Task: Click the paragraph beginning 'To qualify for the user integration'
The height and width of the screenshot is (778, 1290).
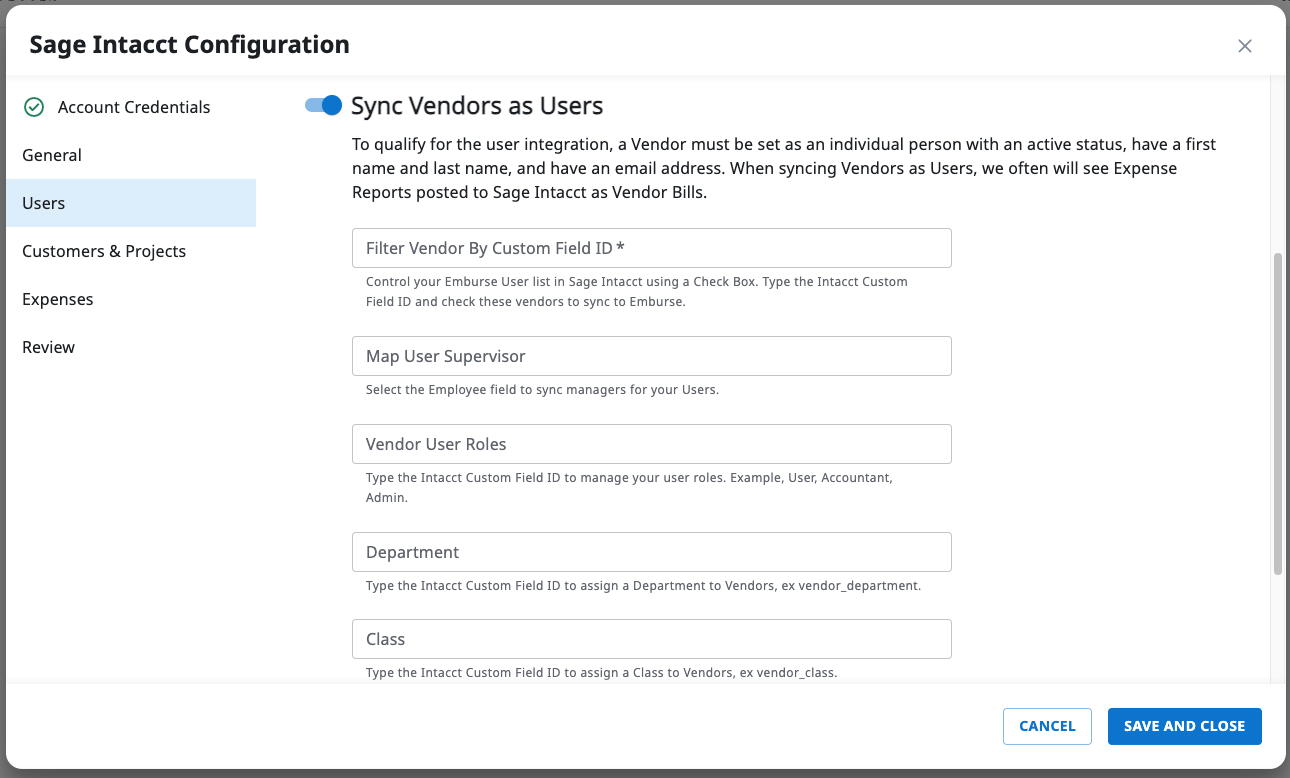Action: click(x=784, y=169)
